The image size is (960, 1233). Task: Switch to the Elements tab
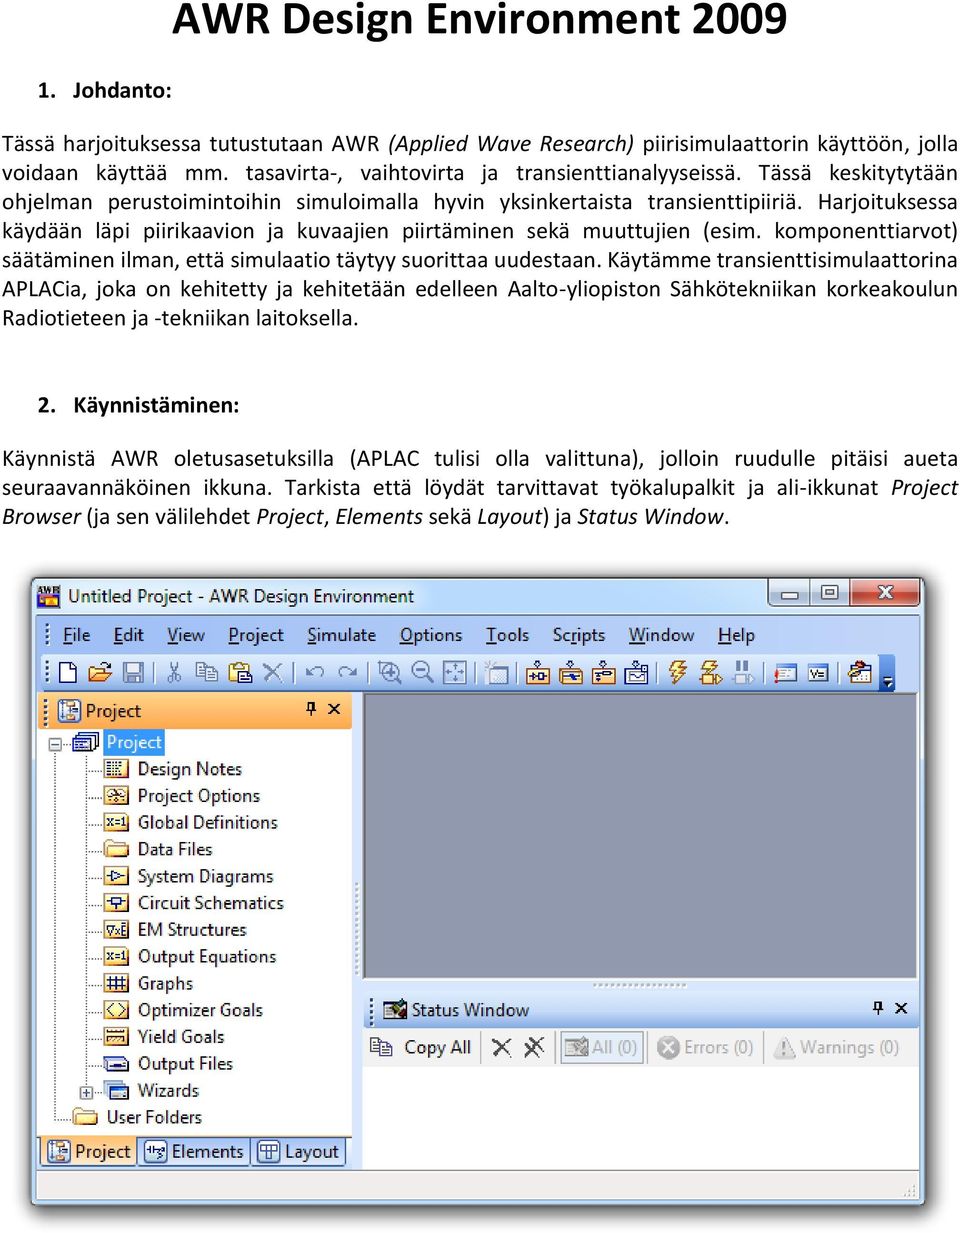[x=194, y=1152]
